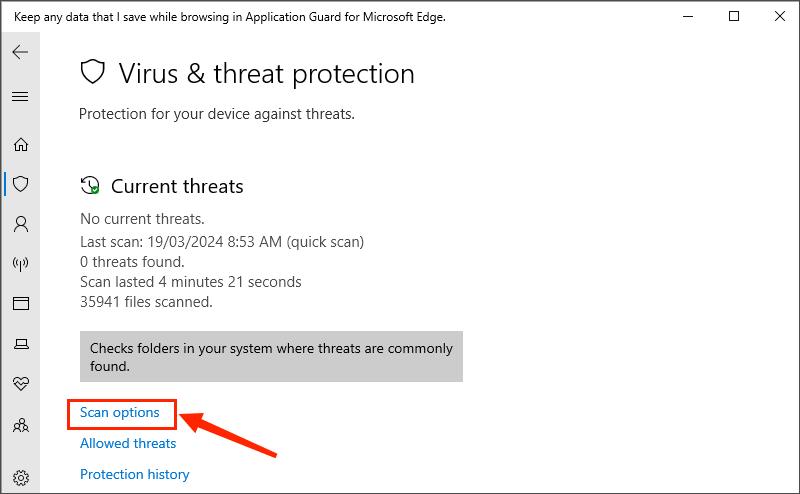800x494 pixels.
Task: Open Settings gear at sidebar bottom
Action: [x=20, y=477]
